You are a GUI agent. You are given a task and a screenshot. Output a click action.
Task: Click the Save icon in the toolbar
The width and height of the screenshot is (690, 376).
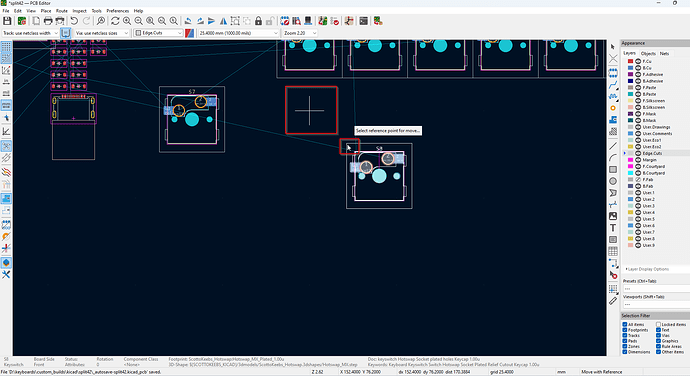point(7,21)
